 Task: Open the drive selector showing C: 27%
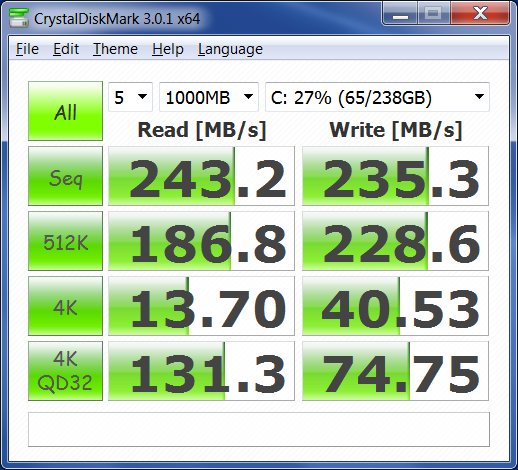coord(377,97)
